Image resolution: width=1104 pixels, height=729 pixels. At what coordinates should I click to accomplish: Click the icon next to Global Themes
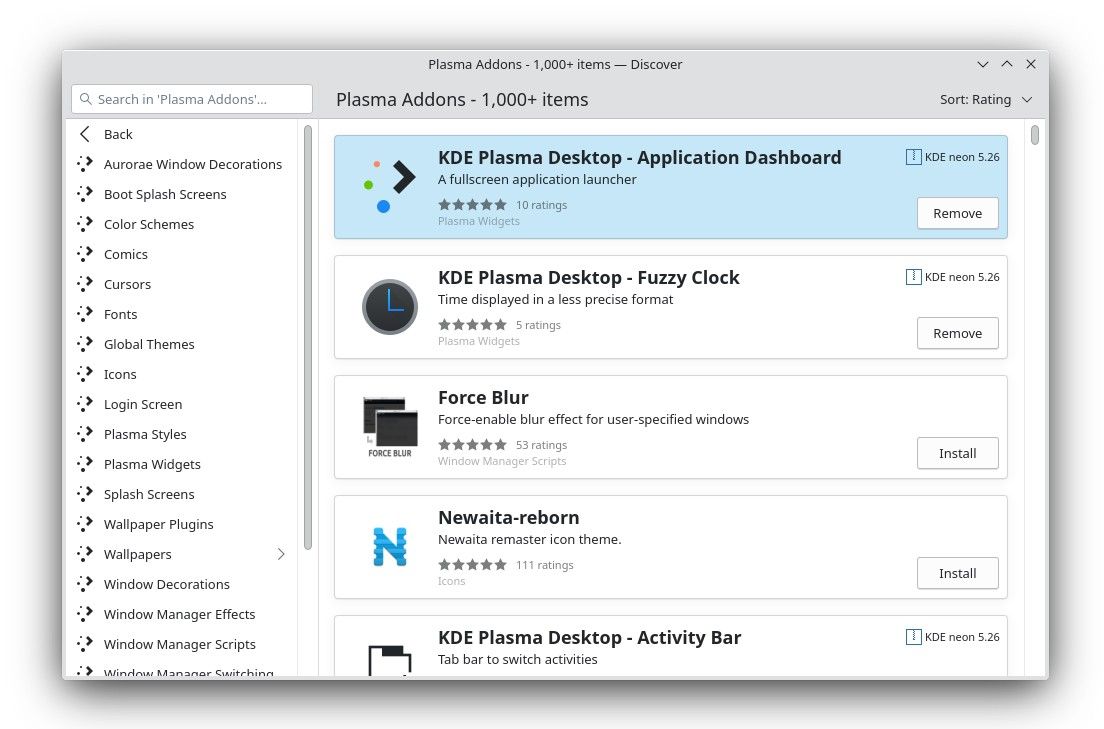pos(85,344)
